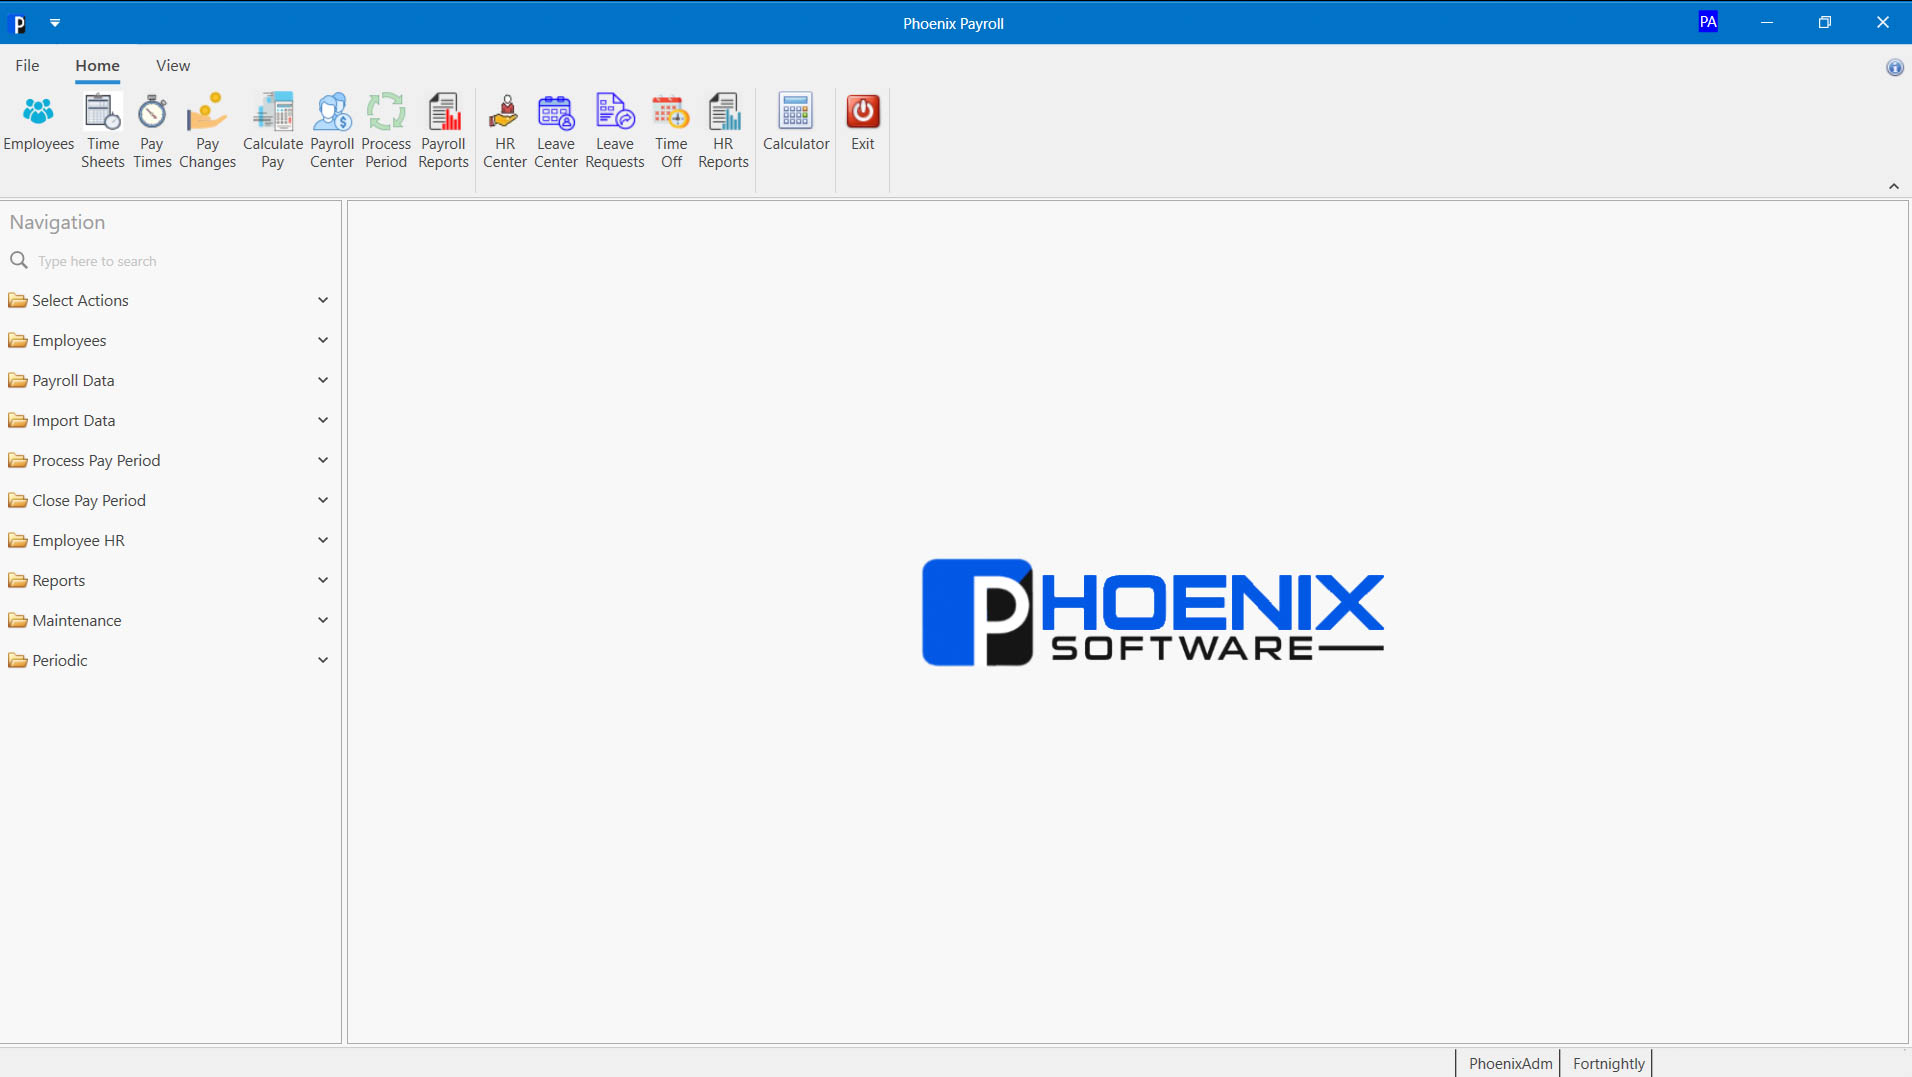Restore down the Phoenix Payroll window
This screenshot has width=1912, height=1077.
(1825, 22)
